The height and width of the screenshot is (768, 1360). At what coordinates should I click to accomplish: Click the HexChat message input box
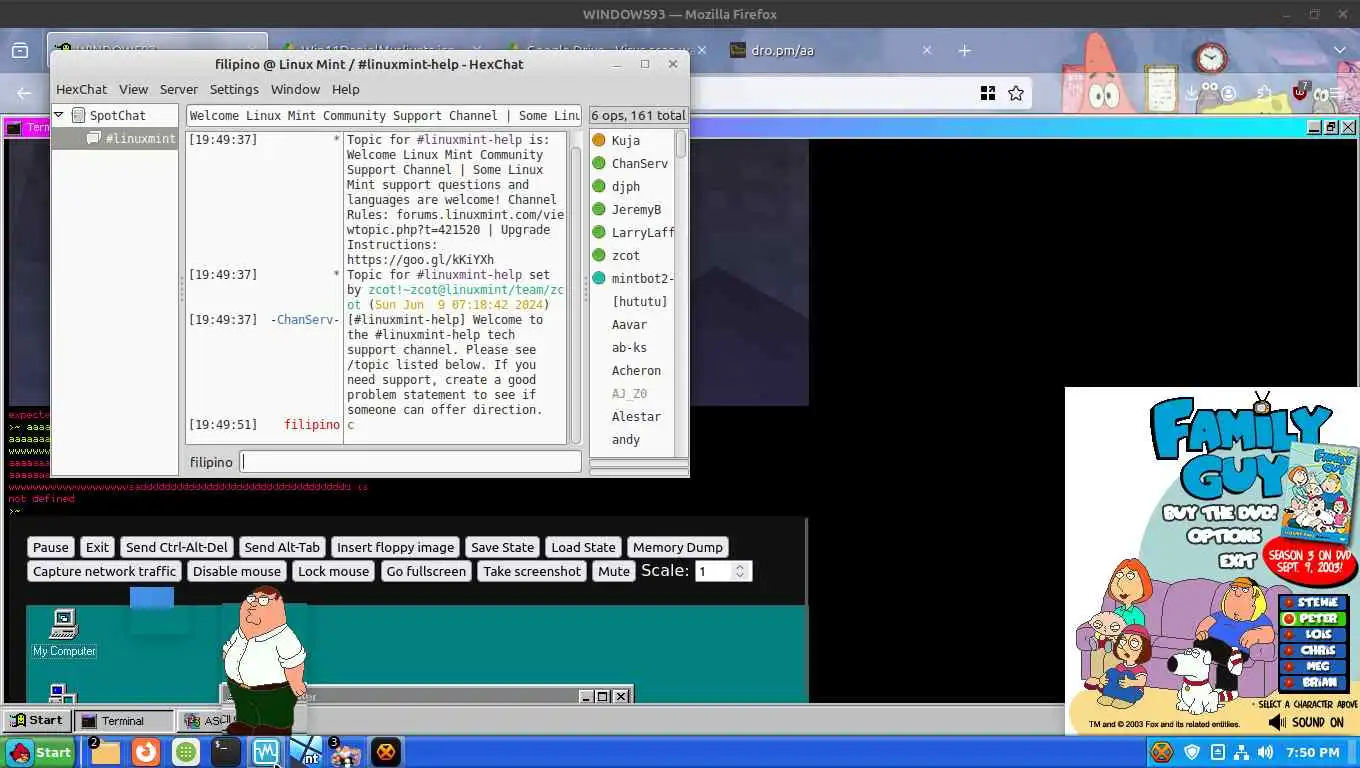point(411,462)
